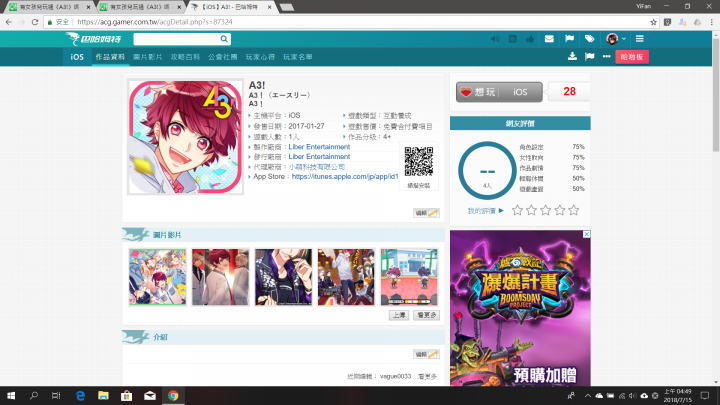Toggle the 想玩 wish-to-play heart button
The width and height of the screenshot is (720, 405).
(478, 92)
